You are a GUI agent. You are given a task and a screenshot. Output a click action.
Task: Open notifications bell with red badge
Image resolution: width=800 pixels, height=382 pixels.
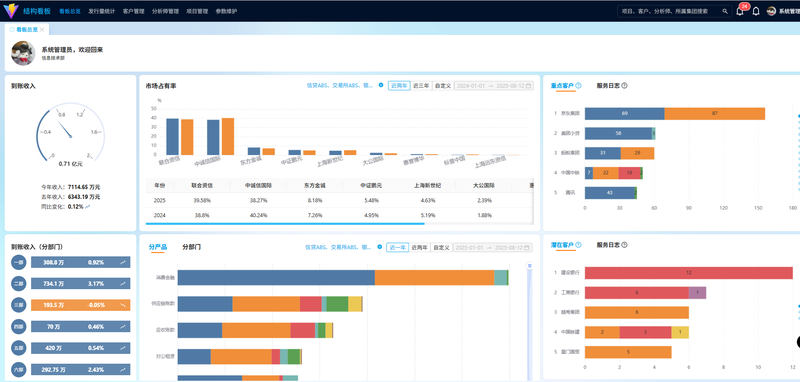pos(740,11)
